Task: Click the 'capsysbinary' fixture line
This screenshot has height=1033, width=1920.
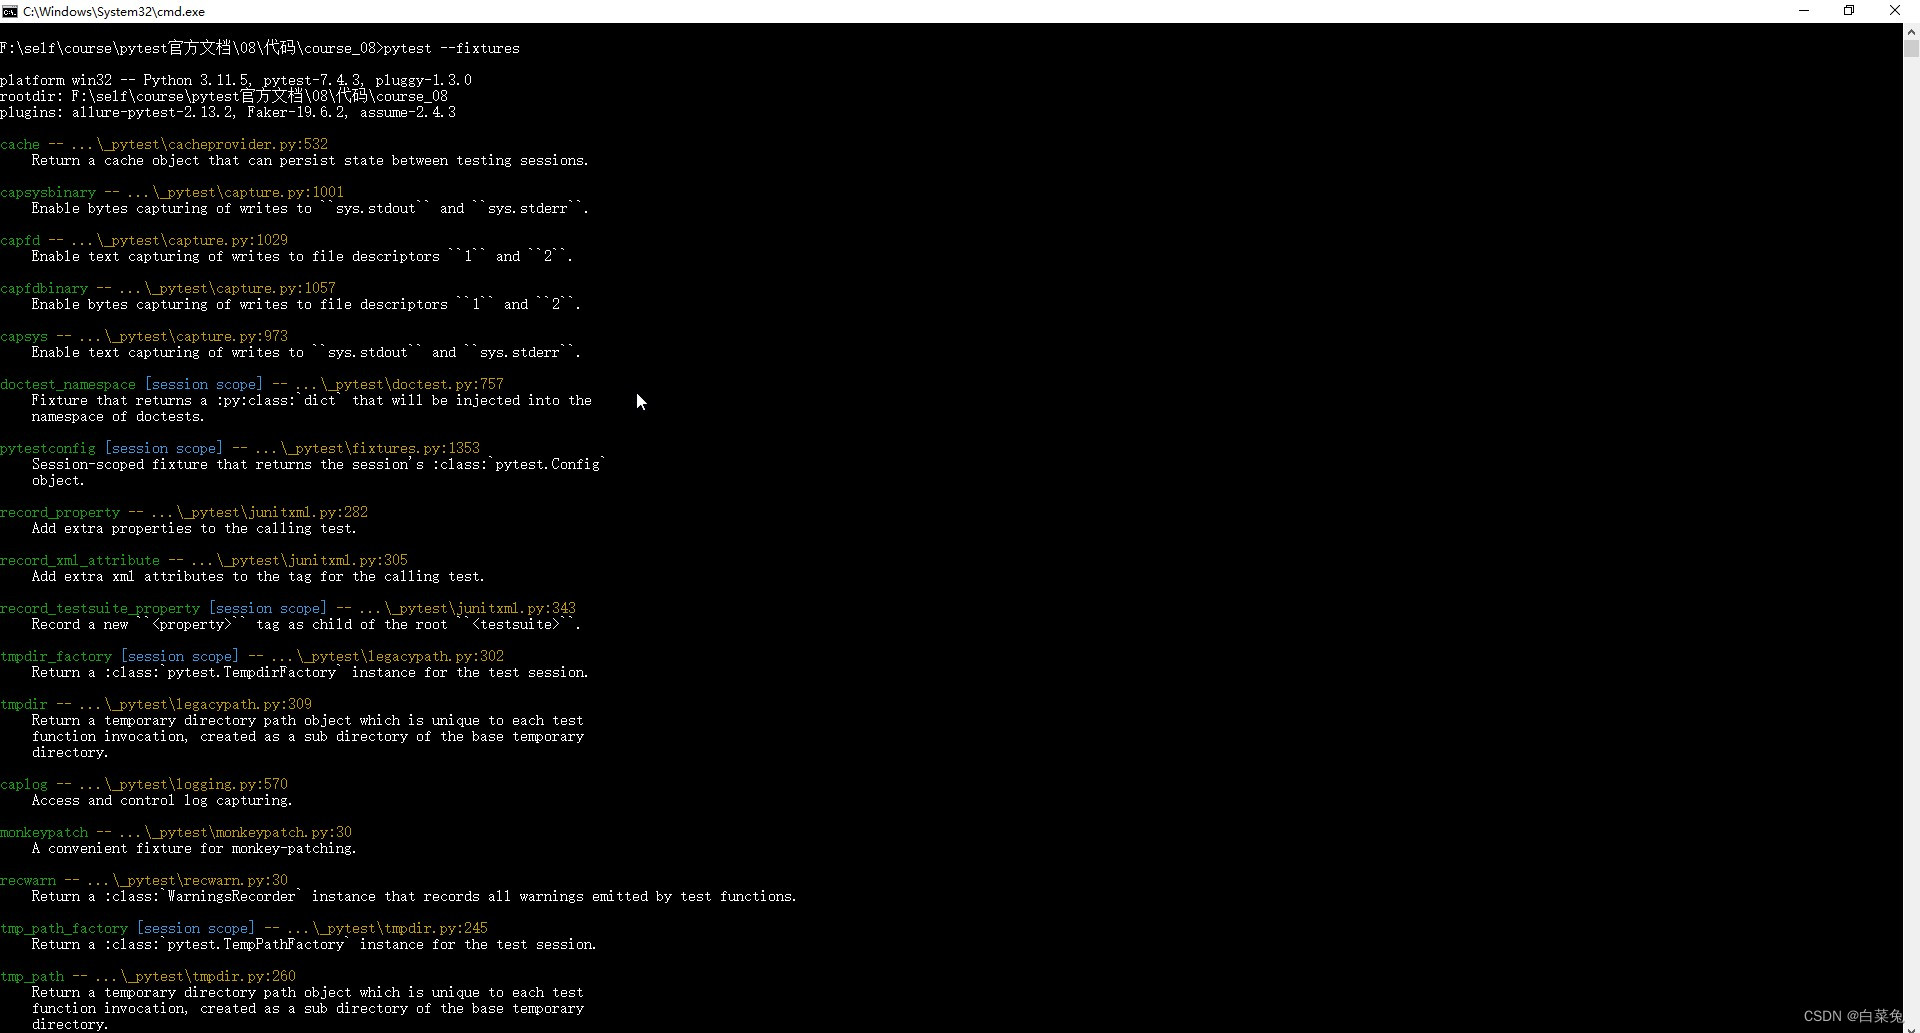Action: coord(172,192)
